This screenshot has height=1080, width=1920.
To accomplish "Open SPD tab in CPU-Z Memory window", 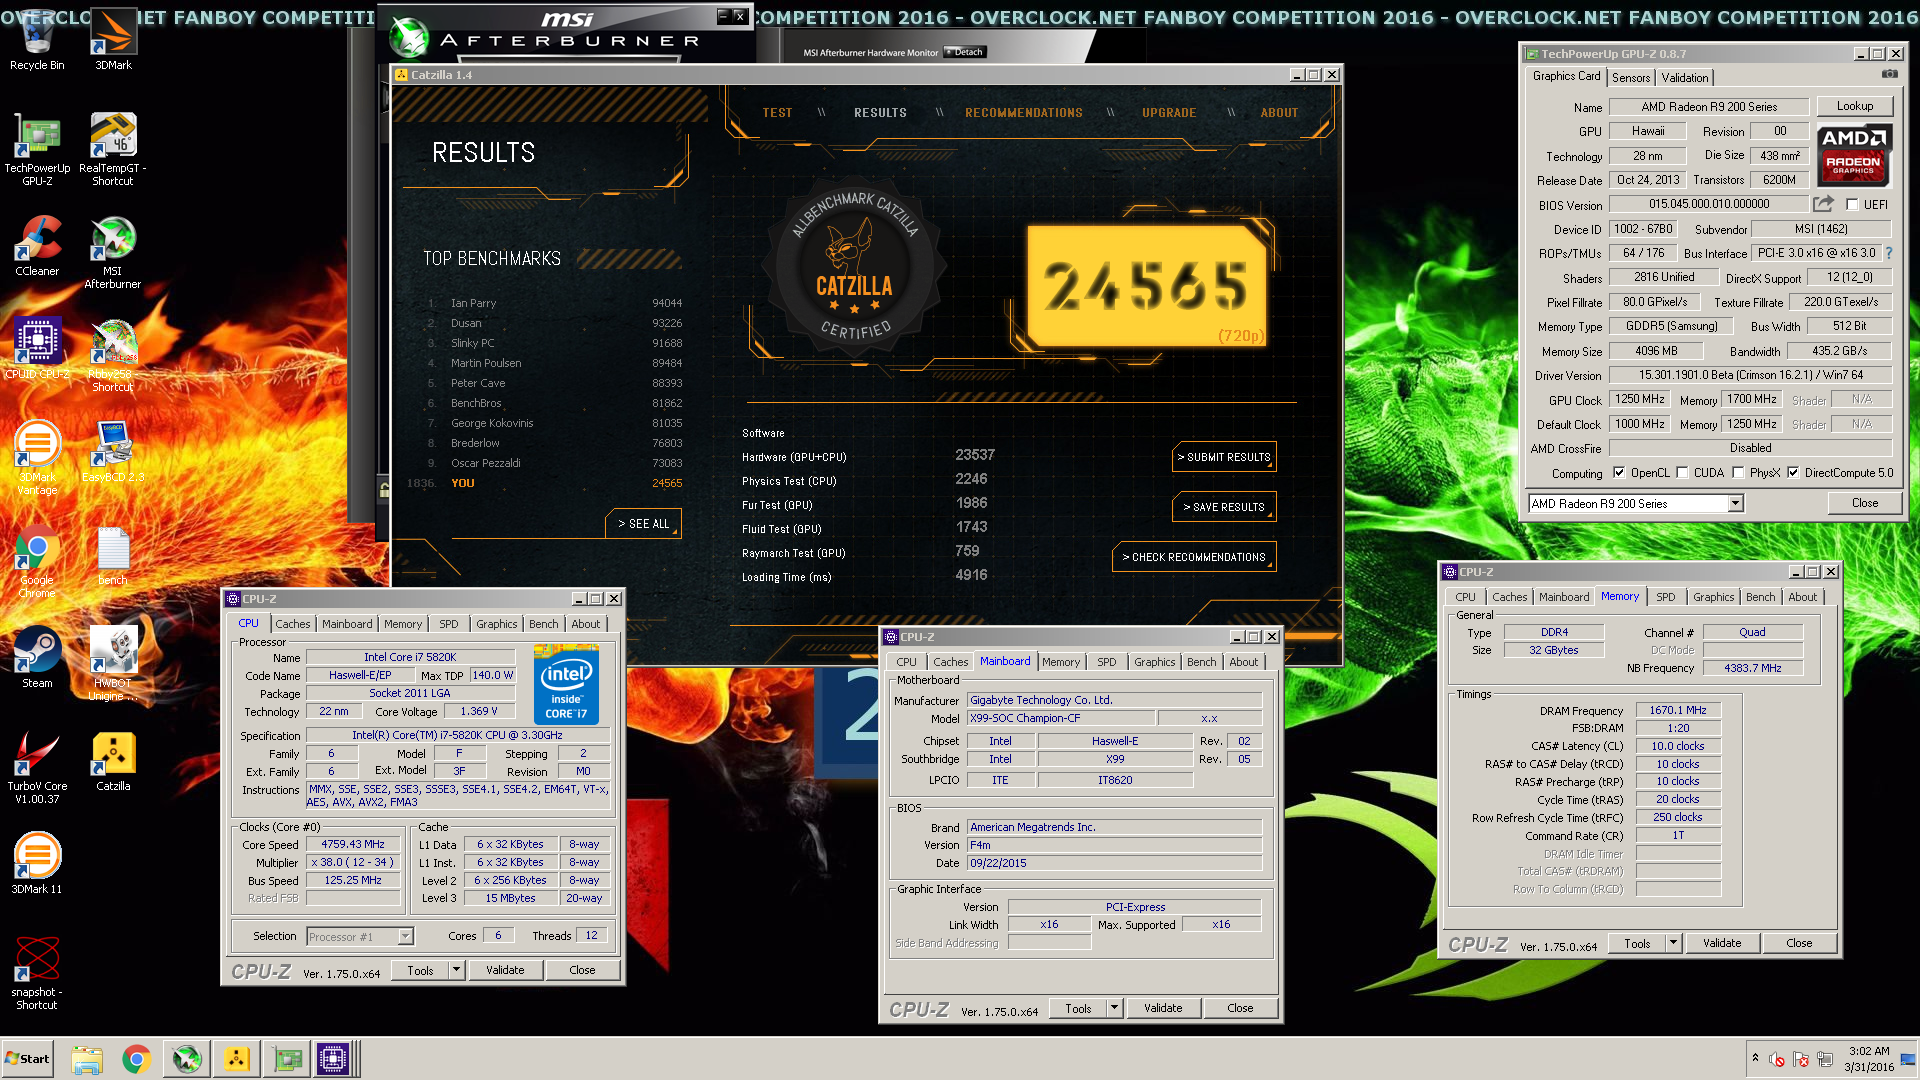I will click(1665, 597).
